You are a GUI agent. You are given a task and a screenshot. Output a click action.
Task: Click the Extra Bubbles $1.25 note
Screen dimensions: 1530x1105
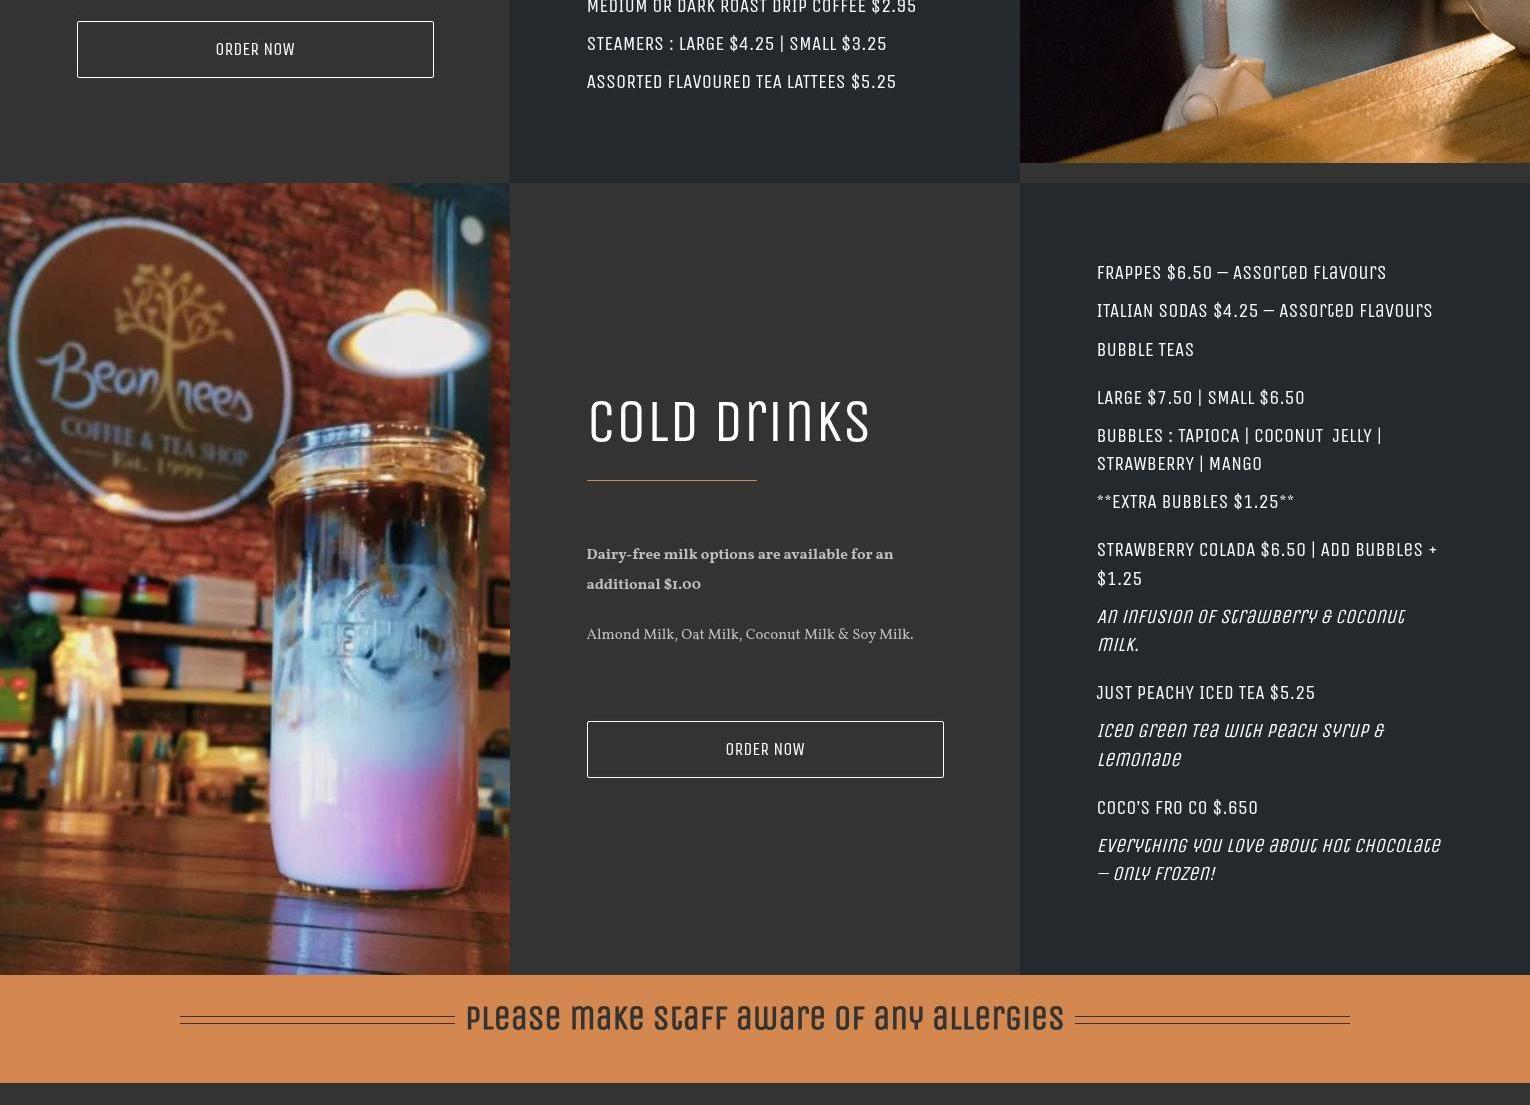coord(1195,501)
